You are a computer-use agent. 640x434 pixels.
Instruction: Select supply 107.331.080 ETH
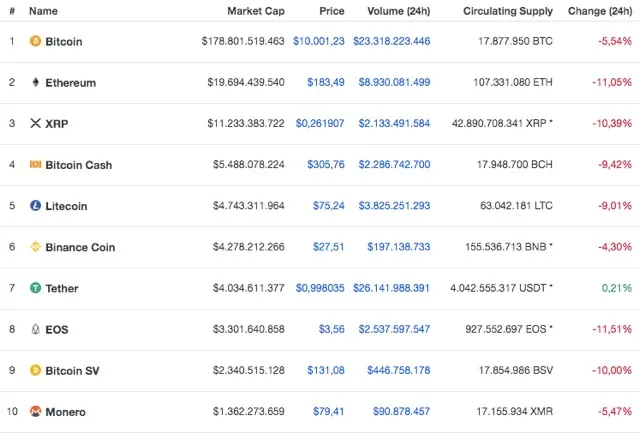click(x=513, y=82)
